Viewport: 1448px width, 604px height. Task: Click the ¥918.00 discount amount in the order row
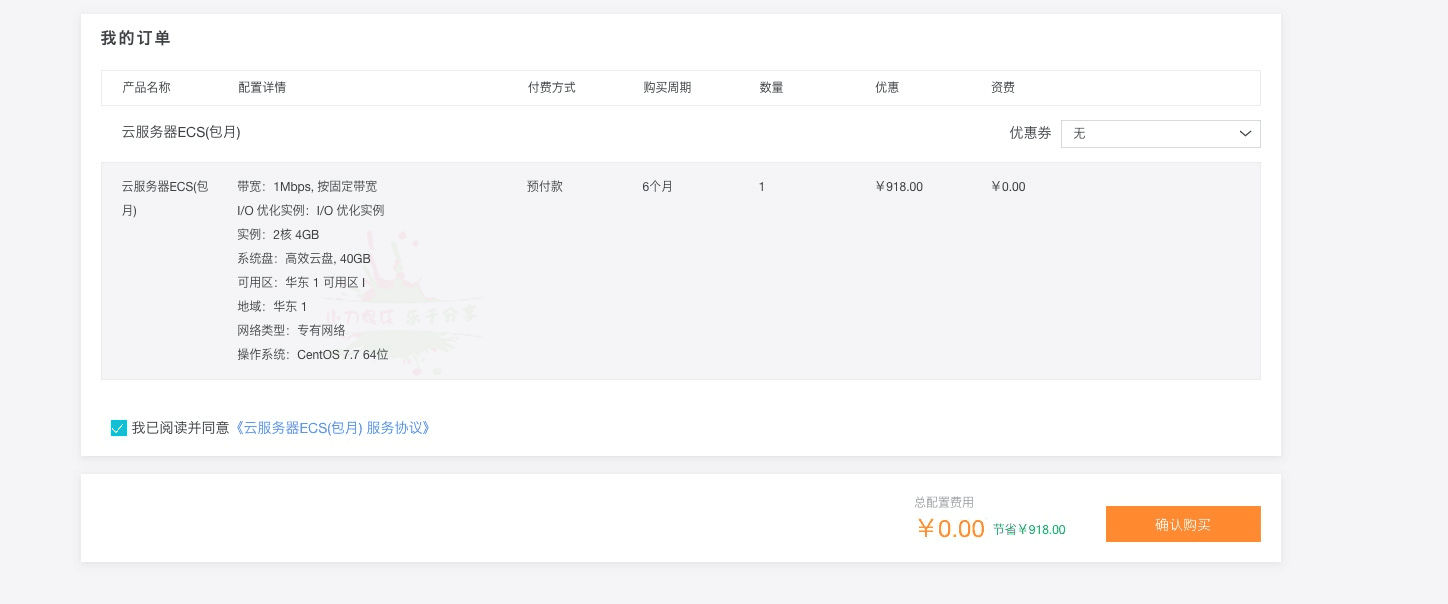[899, 187]
